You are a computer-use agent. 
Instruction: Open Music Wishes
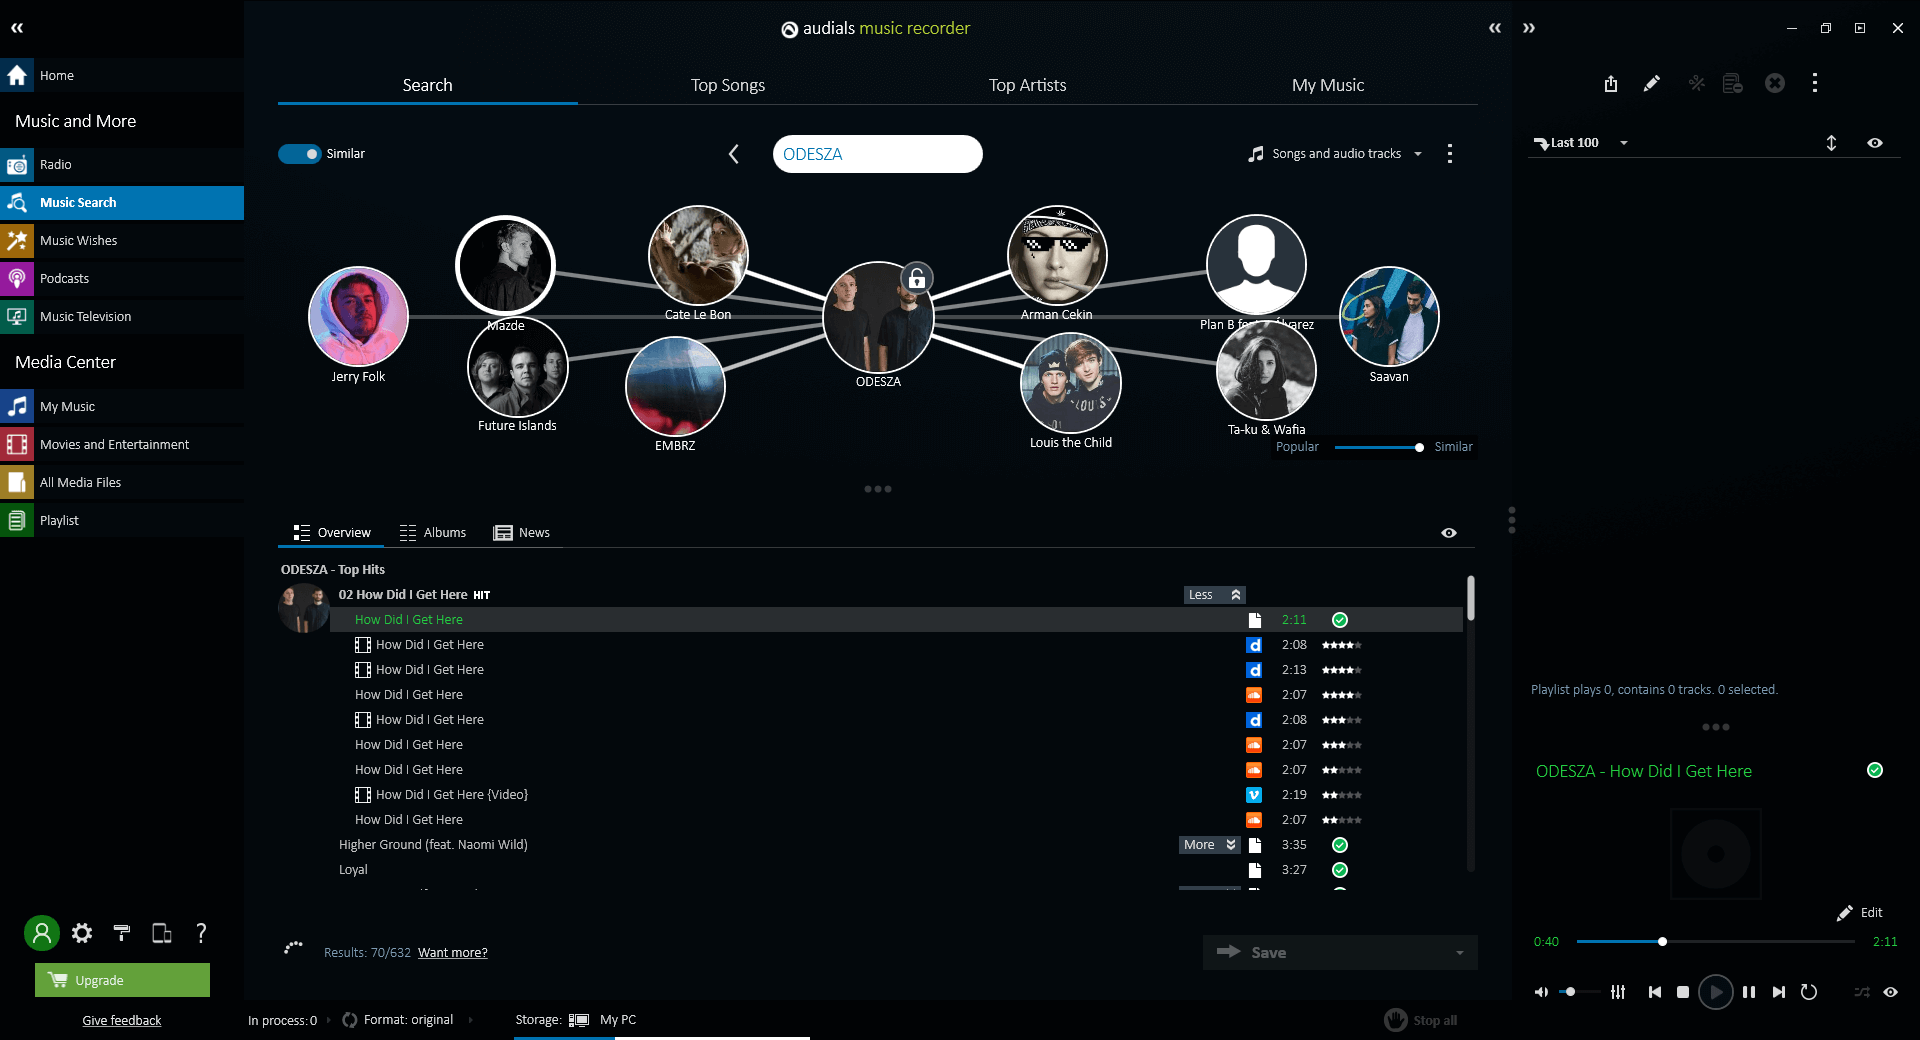(122, 240)
